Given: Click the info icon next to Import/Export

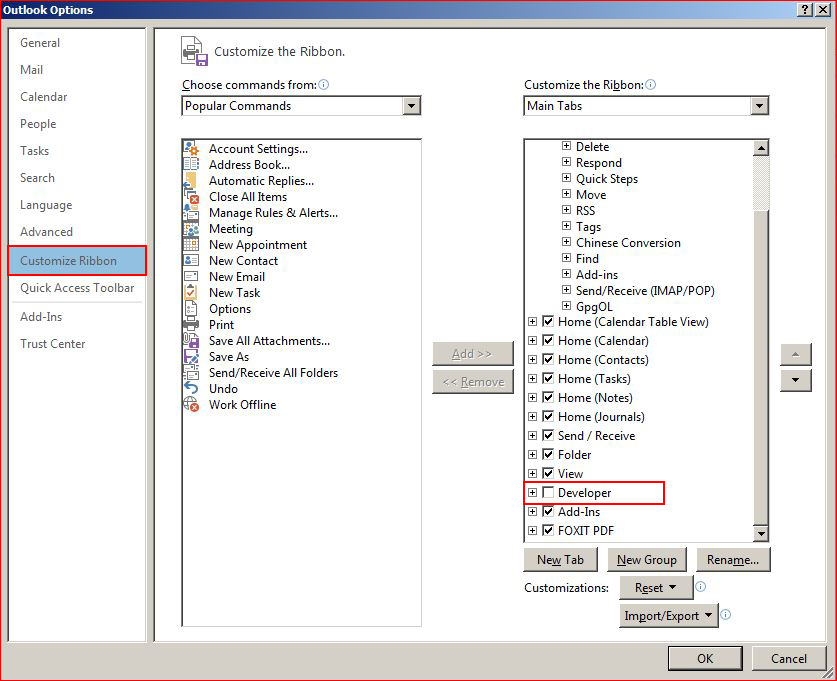Looking at the screenshot, I should 725,614.
